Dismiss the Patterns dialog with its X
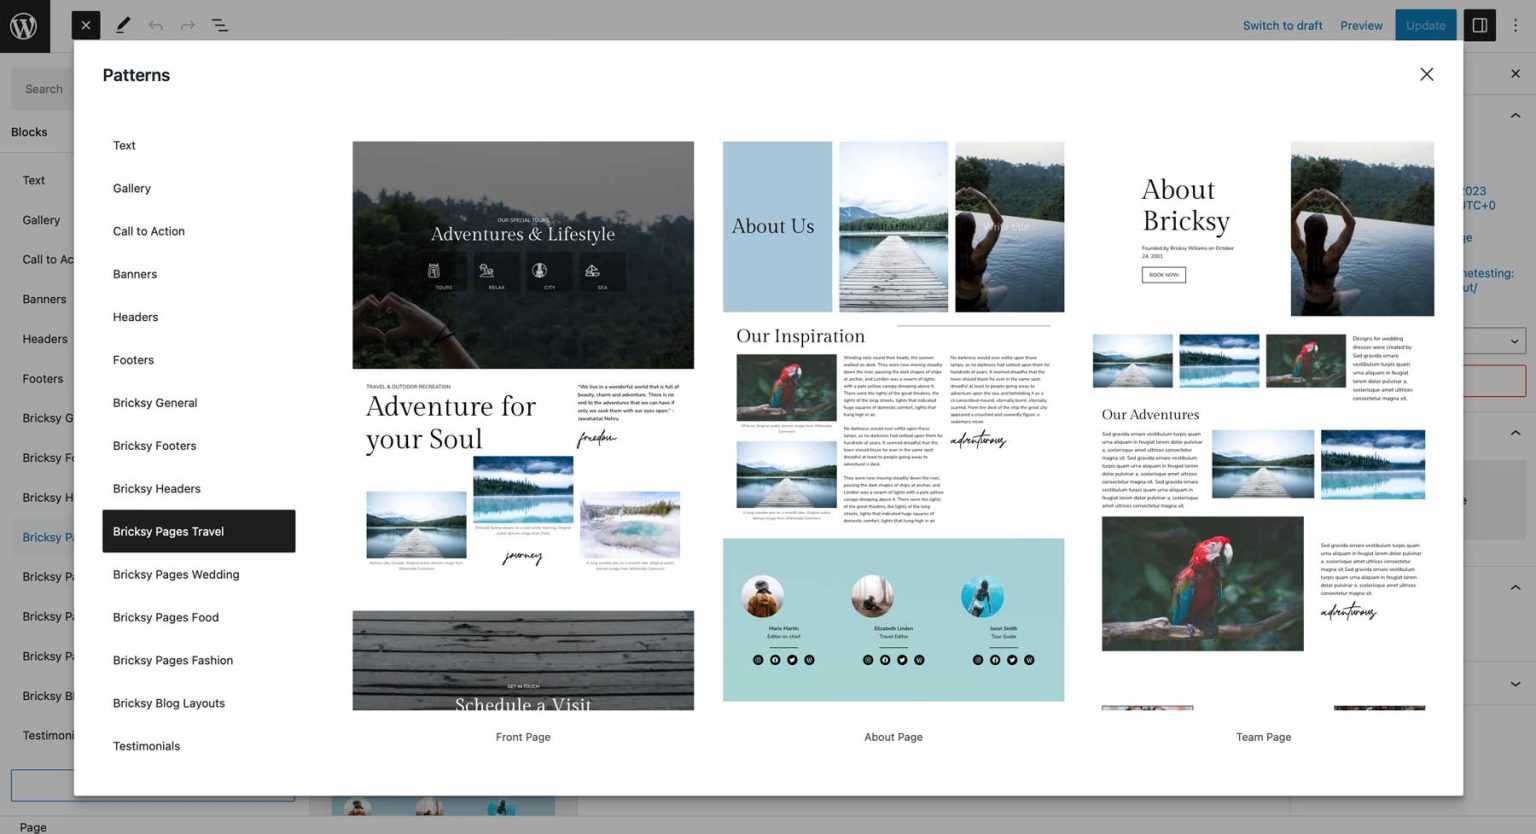This screenshot has height=834, width=1536. point(1426,74)
